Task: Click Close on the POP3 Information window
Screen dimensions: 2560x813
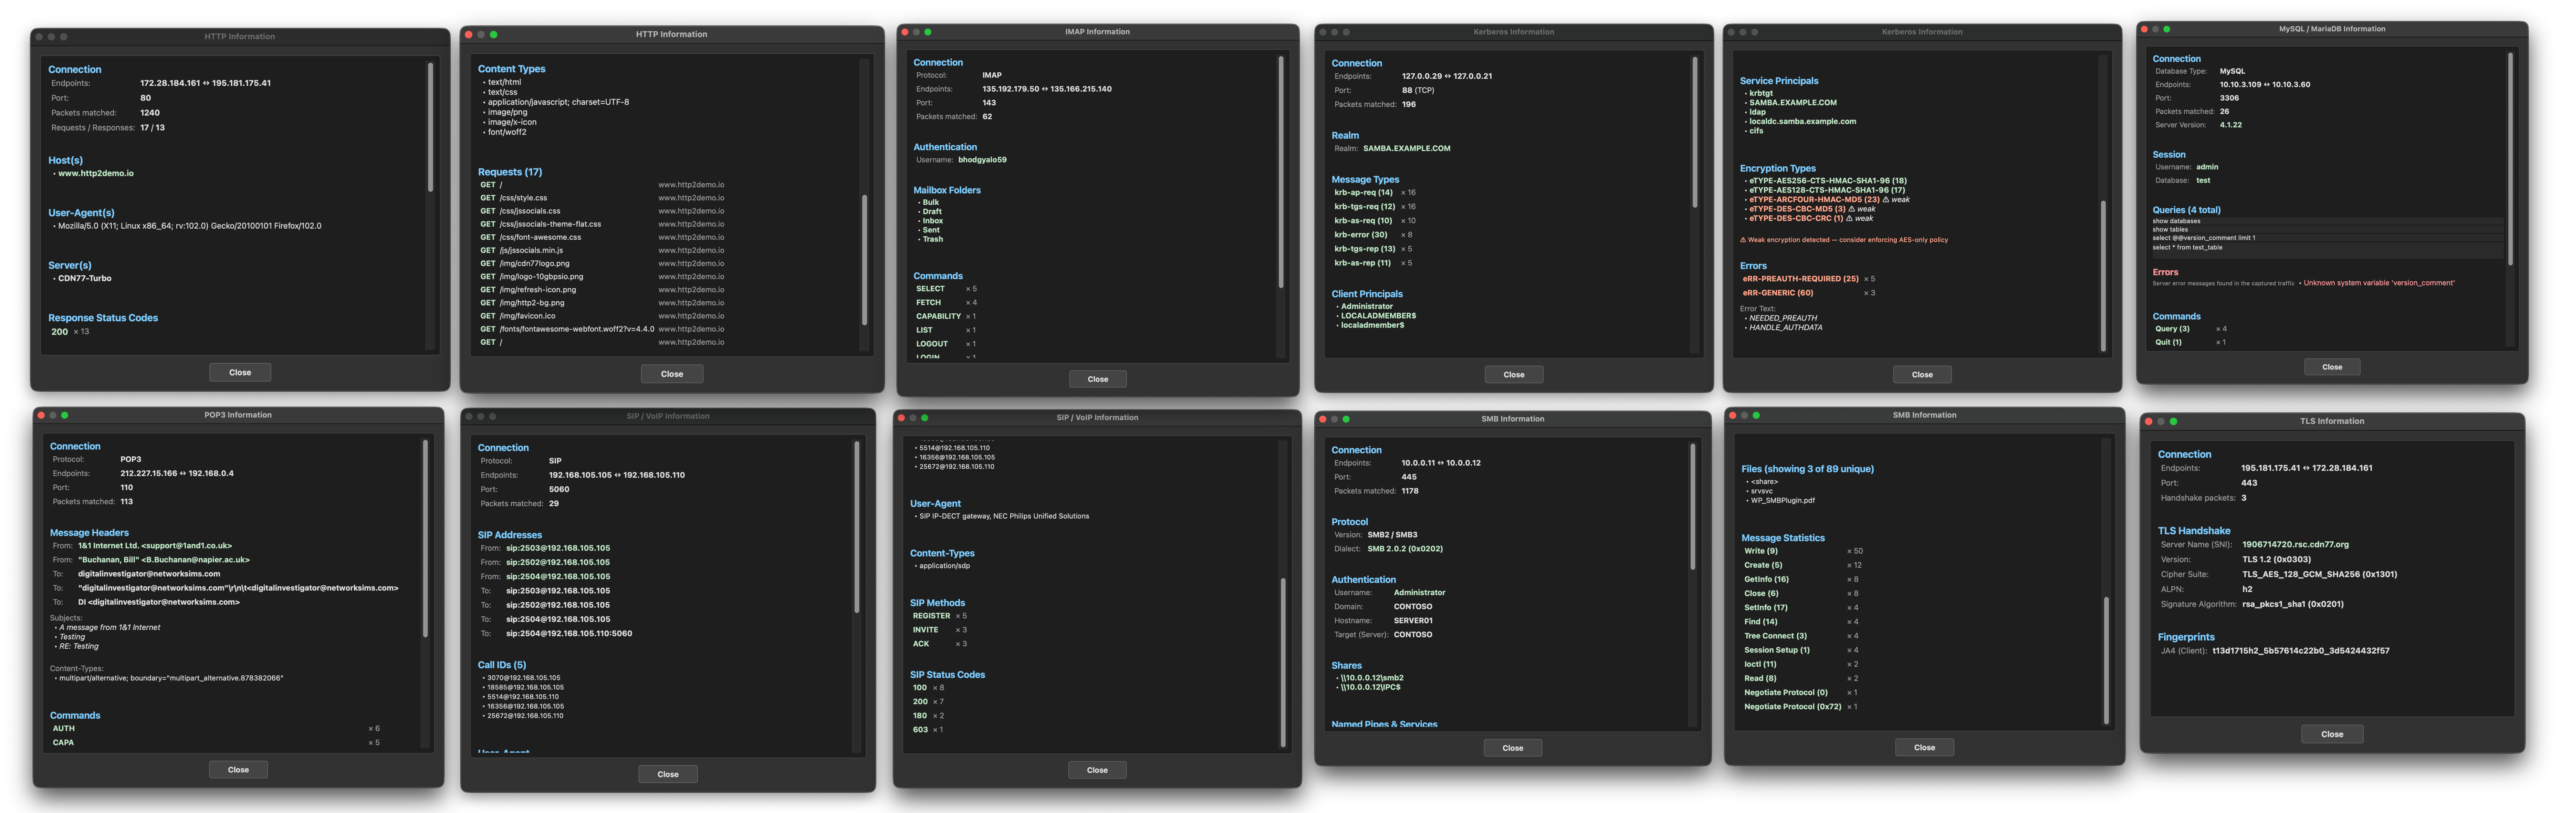Action: click(x=238, y=770)
